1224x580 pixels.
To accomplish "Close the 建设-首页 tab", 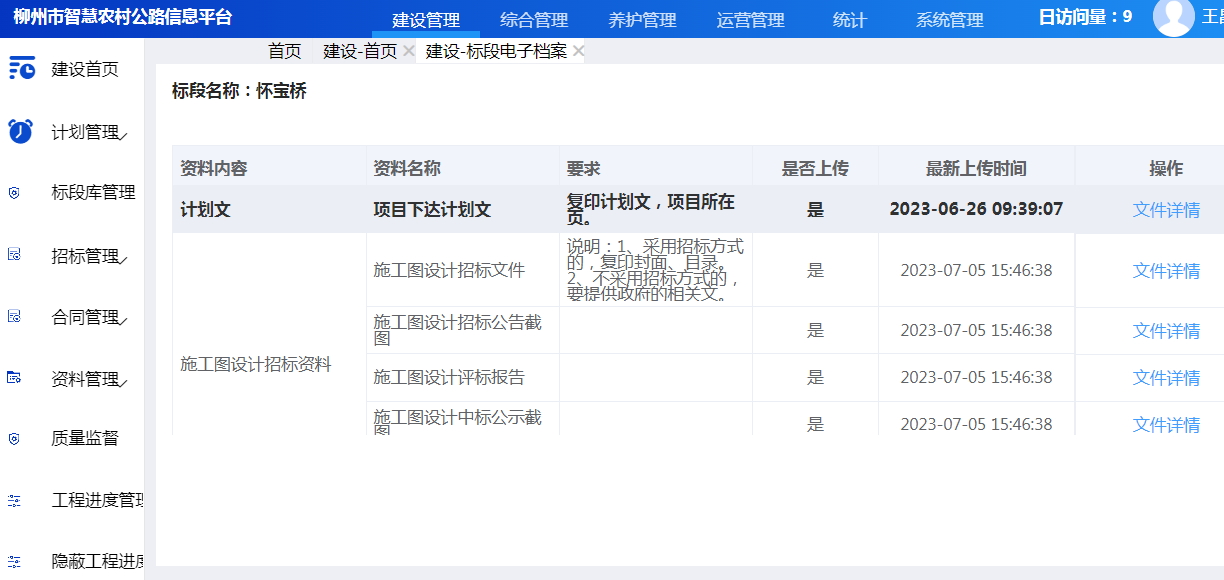I will tap(409, 51).
